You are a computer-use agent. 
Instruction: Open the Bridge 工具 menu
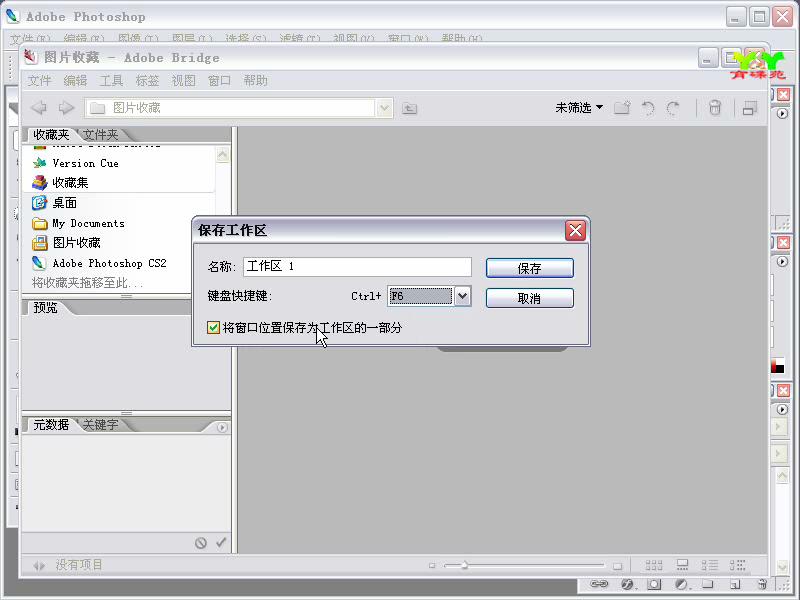point(111,81)
